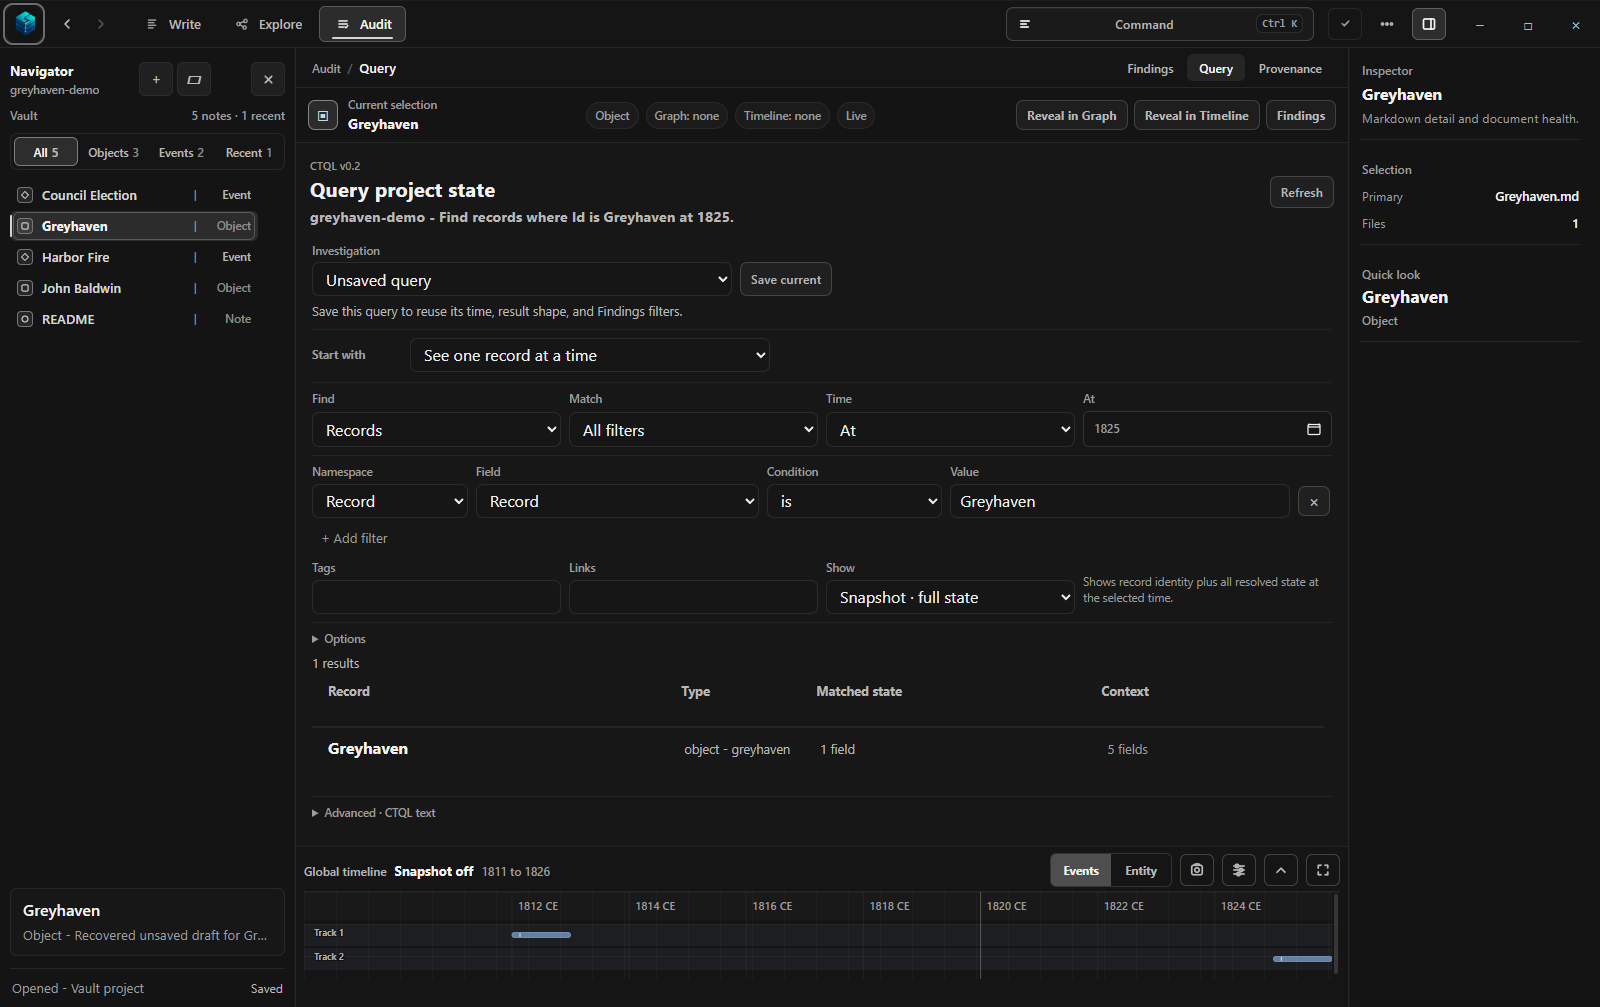Filter Navigator by Events 2

pyautogui.click(x=181, y=153)
